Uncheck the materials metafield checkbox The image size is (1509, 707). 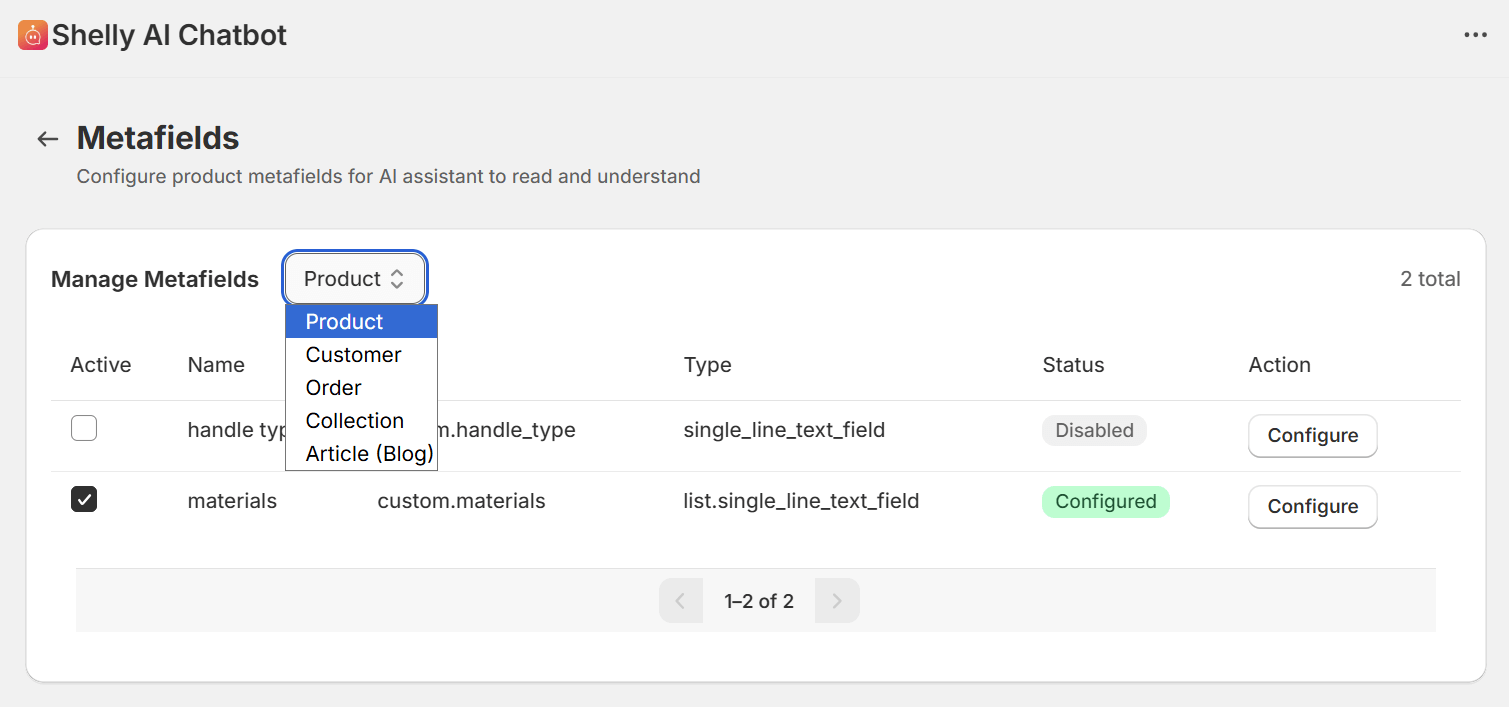tap(84, 500)
